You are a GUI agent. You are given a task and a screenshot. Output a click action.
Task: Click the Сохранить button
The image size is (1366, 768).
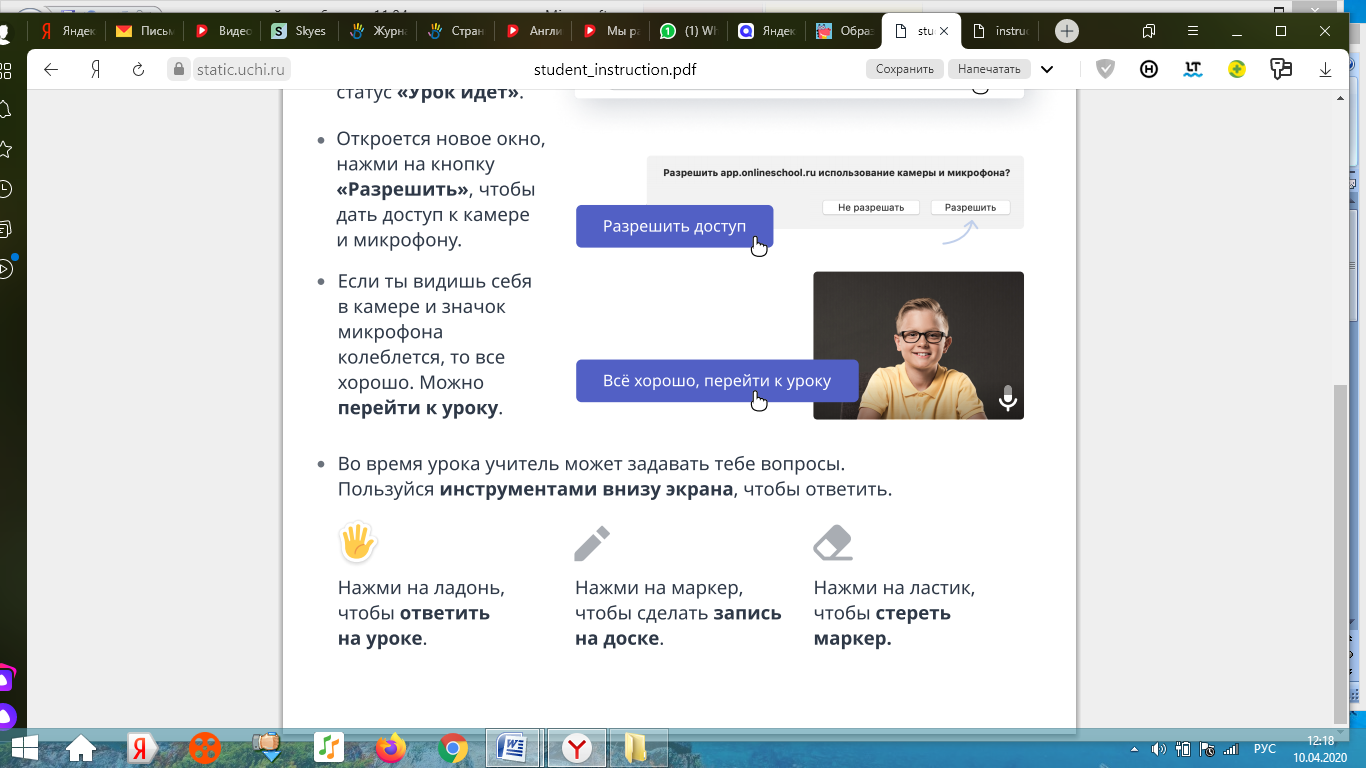coord(905,70)
